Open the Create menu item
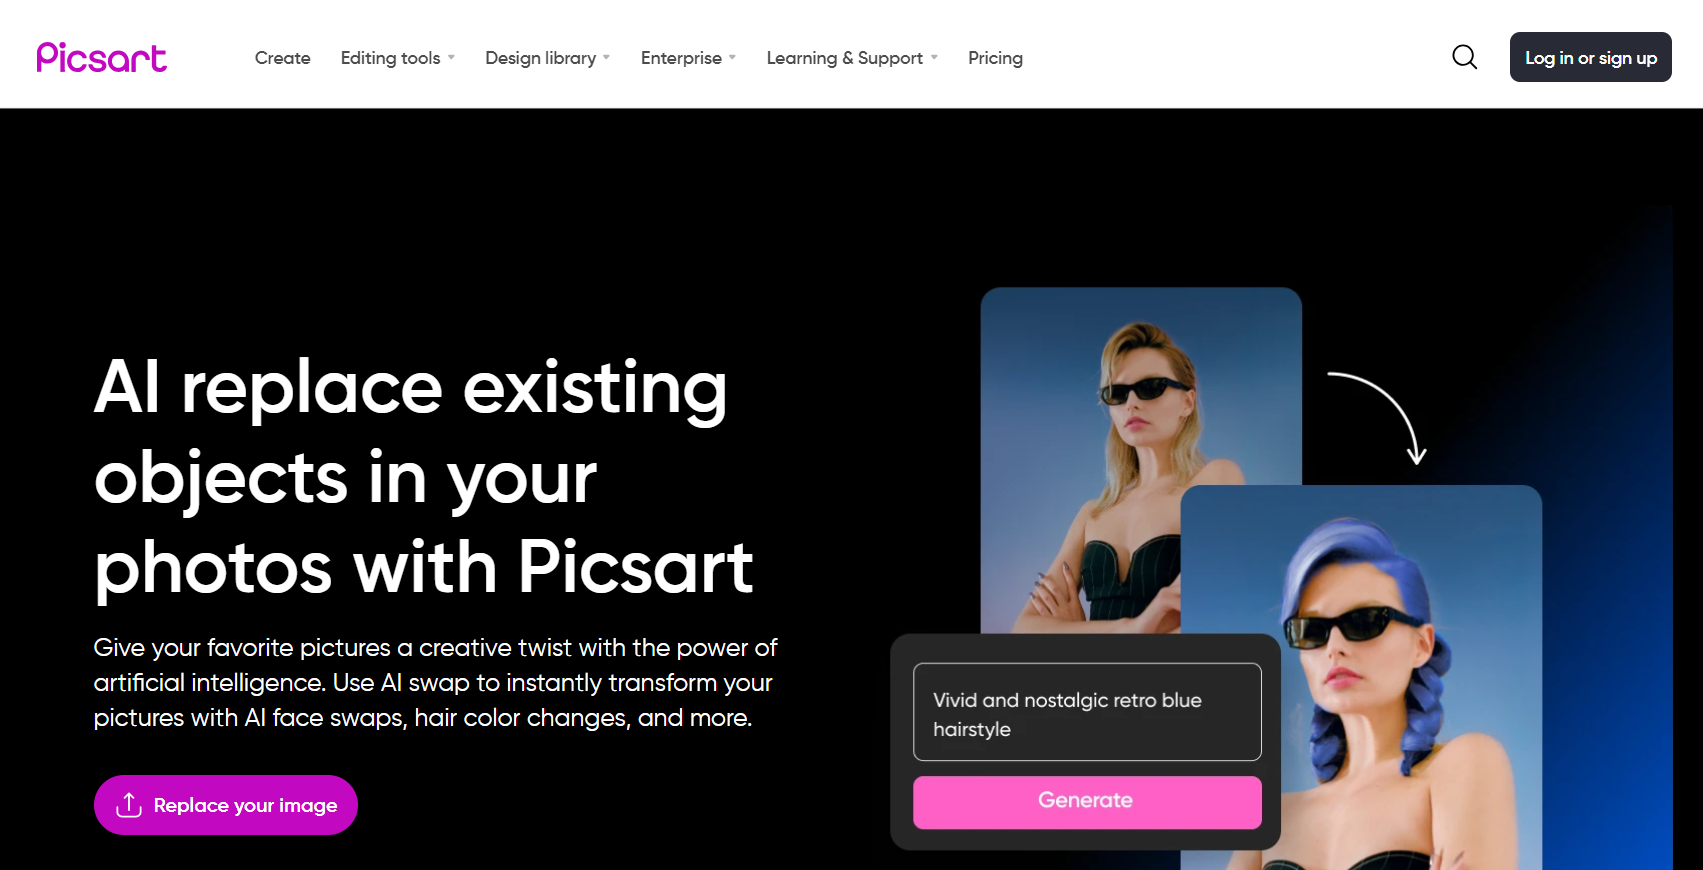The image size is (1703, 870). (x=283, y=58)
